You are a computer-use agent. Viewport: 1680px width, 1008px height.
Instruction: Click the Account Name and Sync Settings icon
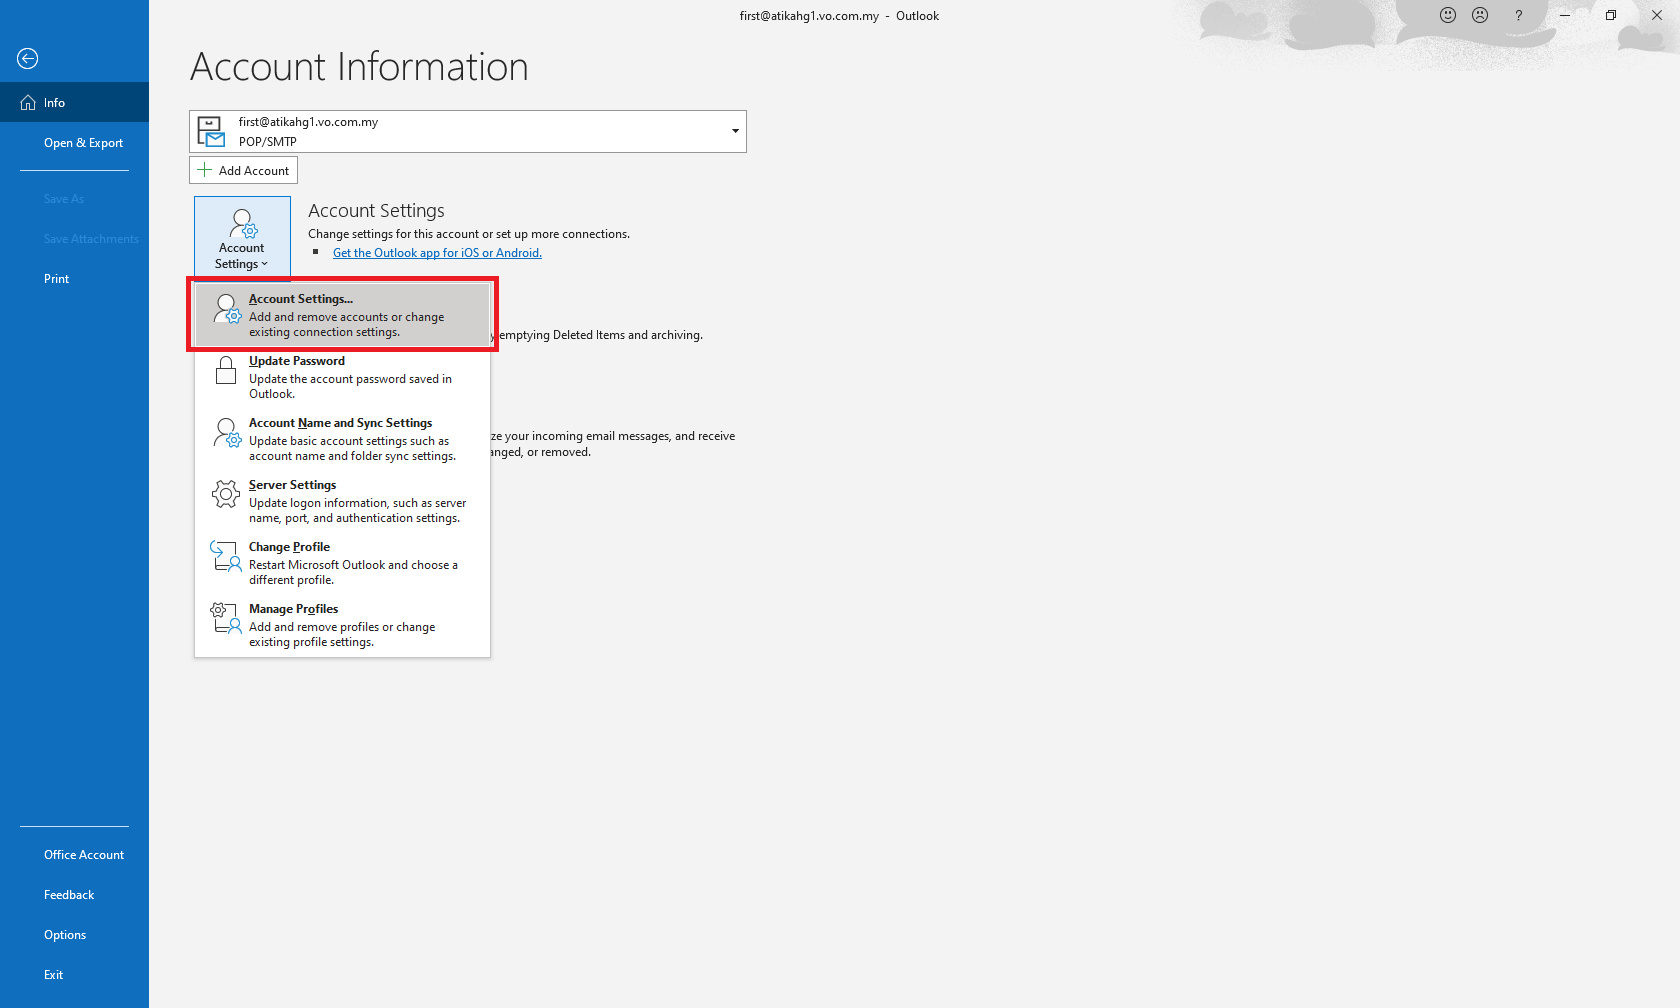point(226,433)
